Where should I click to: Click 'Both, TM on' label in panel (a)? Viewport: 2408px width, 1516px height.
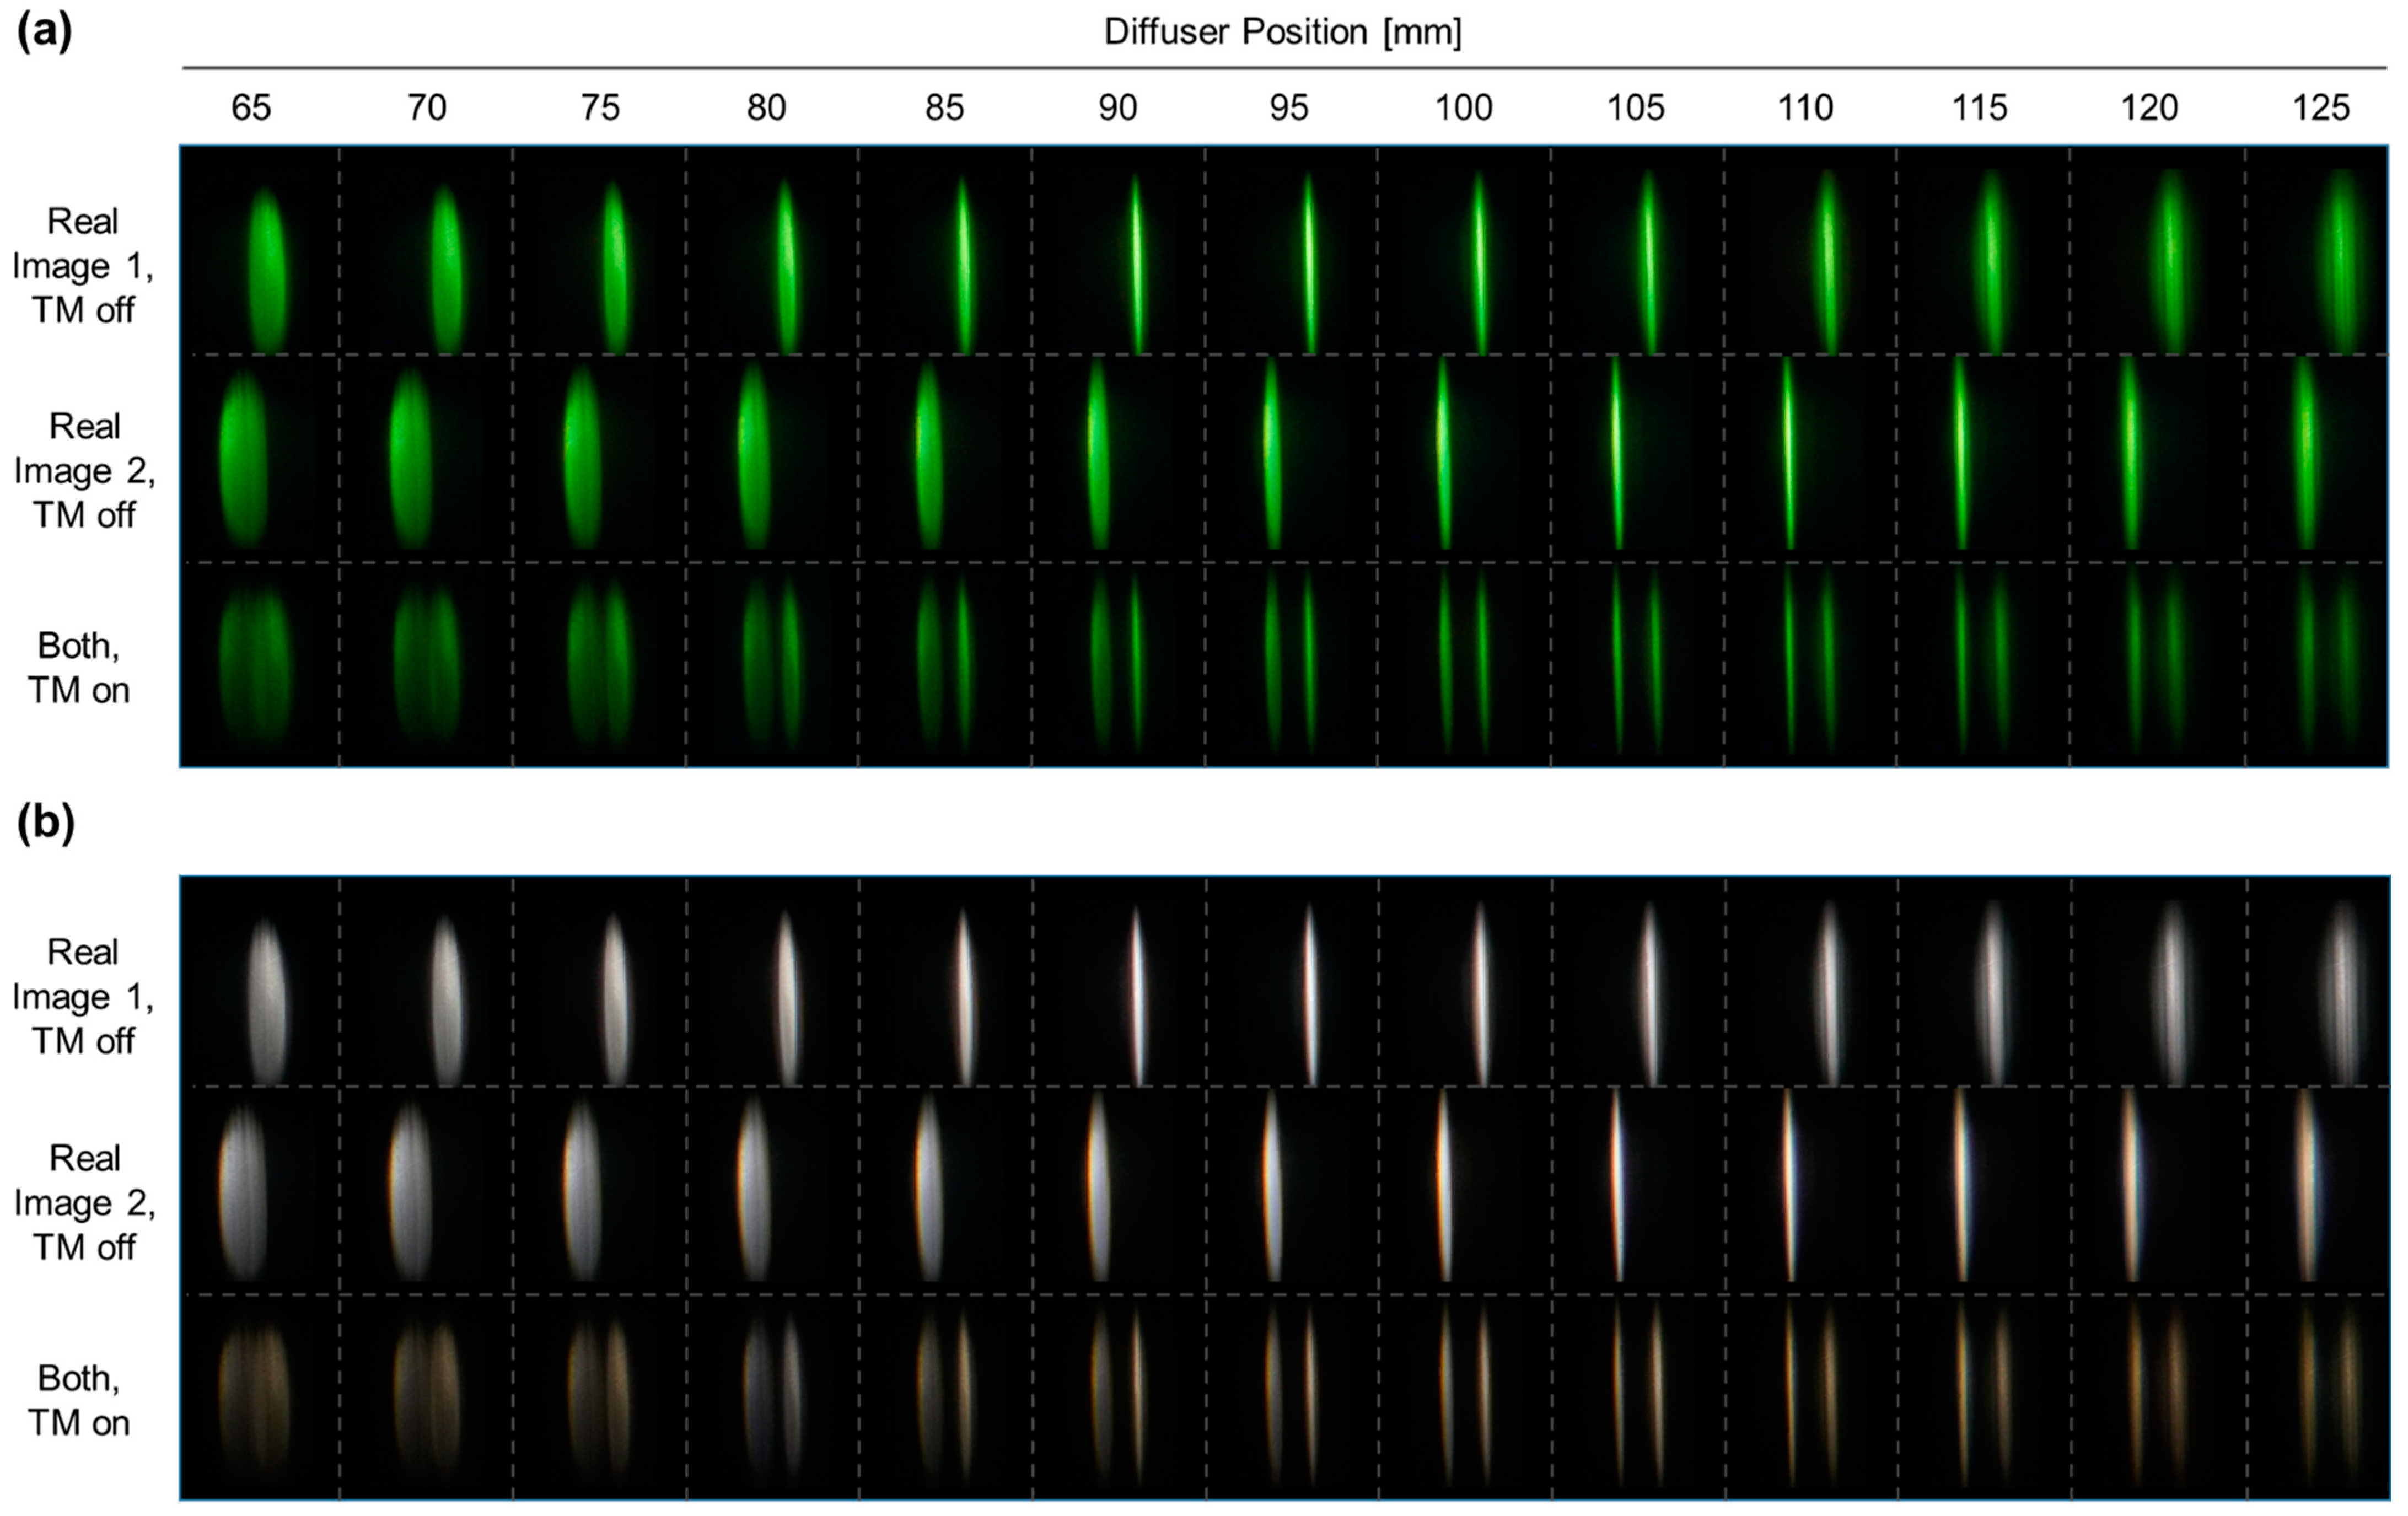[79, 668]
